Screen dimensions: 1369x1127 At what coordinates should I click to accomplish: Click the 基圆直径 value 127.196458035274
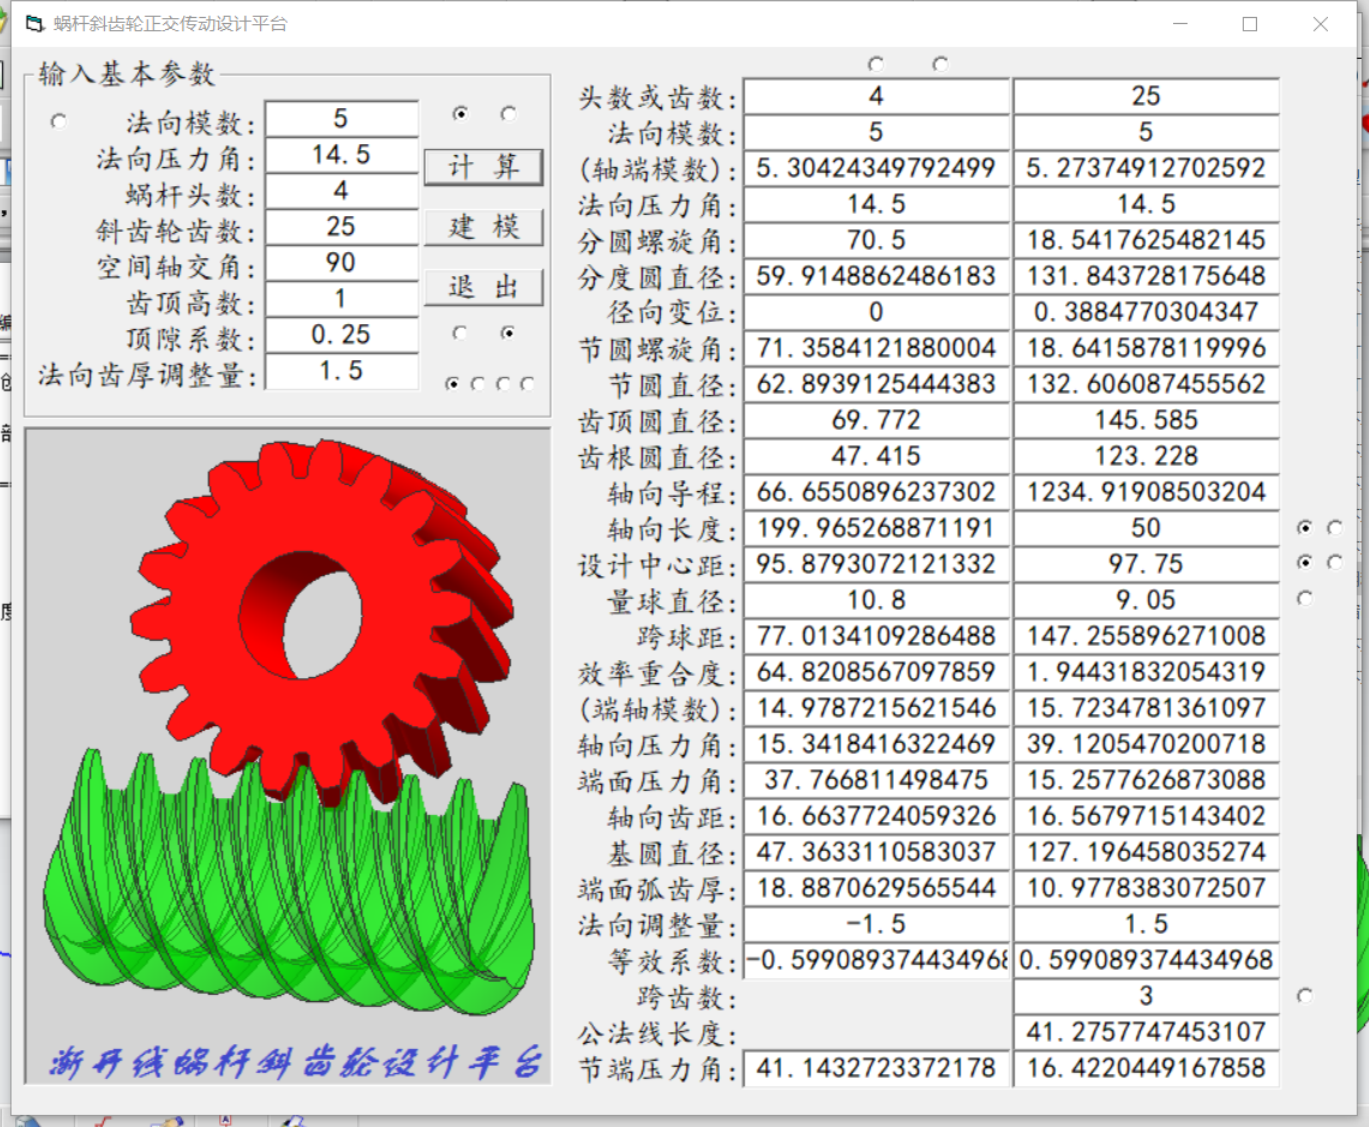pos(1146,852)
